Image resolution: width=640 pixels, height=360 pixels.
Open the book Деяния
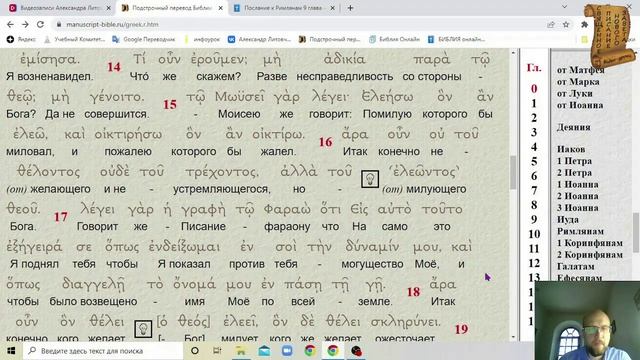[573, 127]
